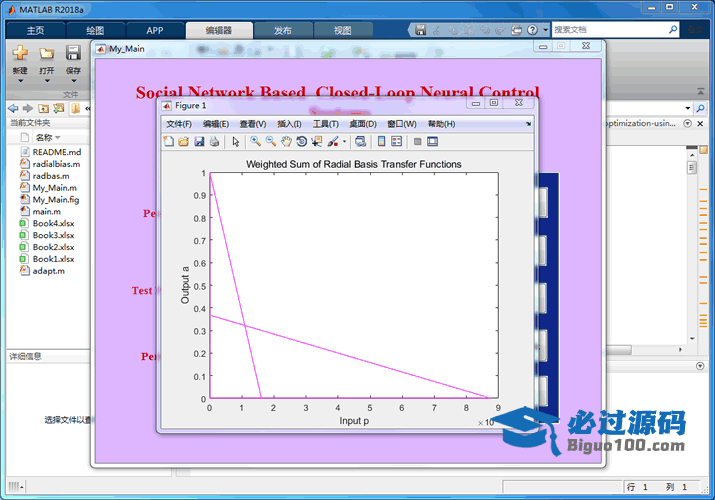Image resolution: width=715 pixels, height=500 pixels.
Task: Click the Print Figure icon
Action: pyautogui.click(x=214, y=142)
